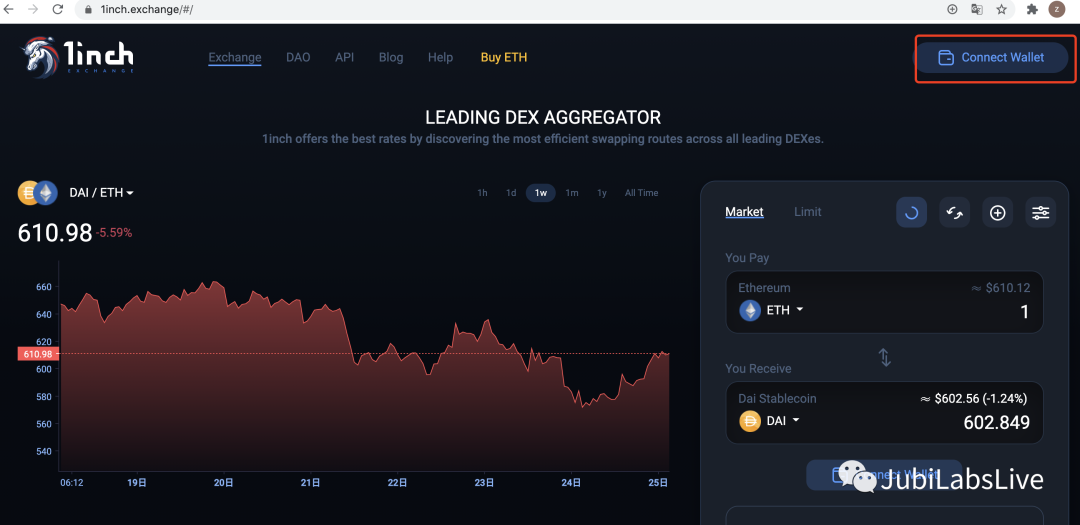This screenshot has width=1080, height=525.
Task: Click the browser back arrow
Action: [10, 9]
